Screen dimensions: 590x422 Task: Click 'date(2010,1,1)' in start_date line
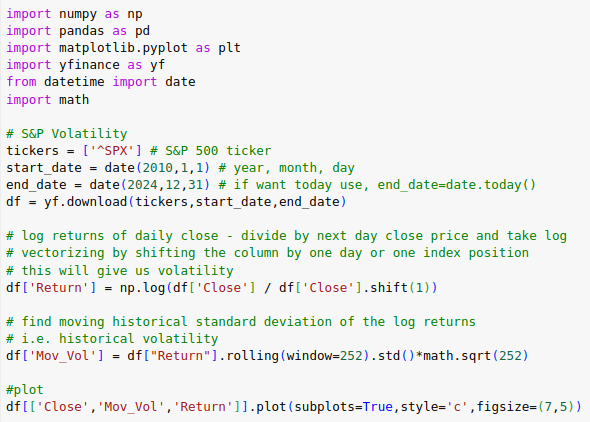click(x=157, y=168)
